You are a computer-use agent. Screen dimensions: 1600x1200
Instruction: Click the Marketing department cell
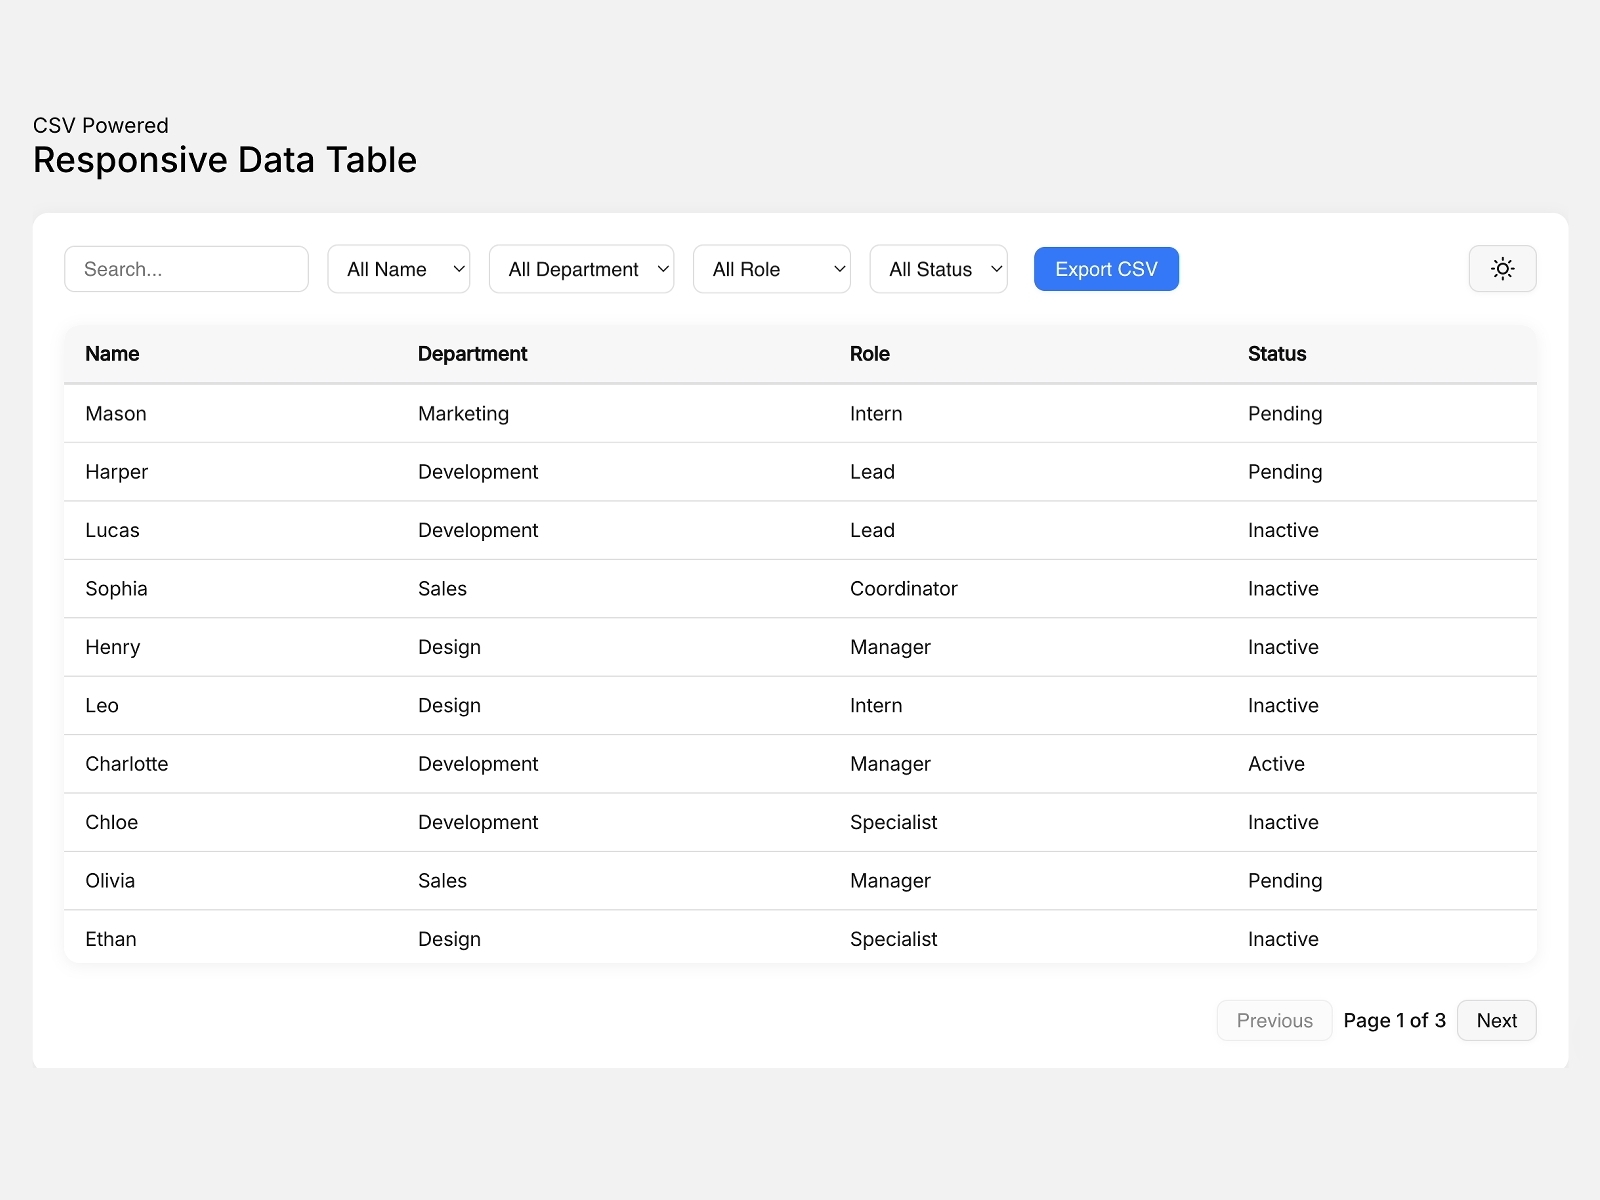pos(463,414)
